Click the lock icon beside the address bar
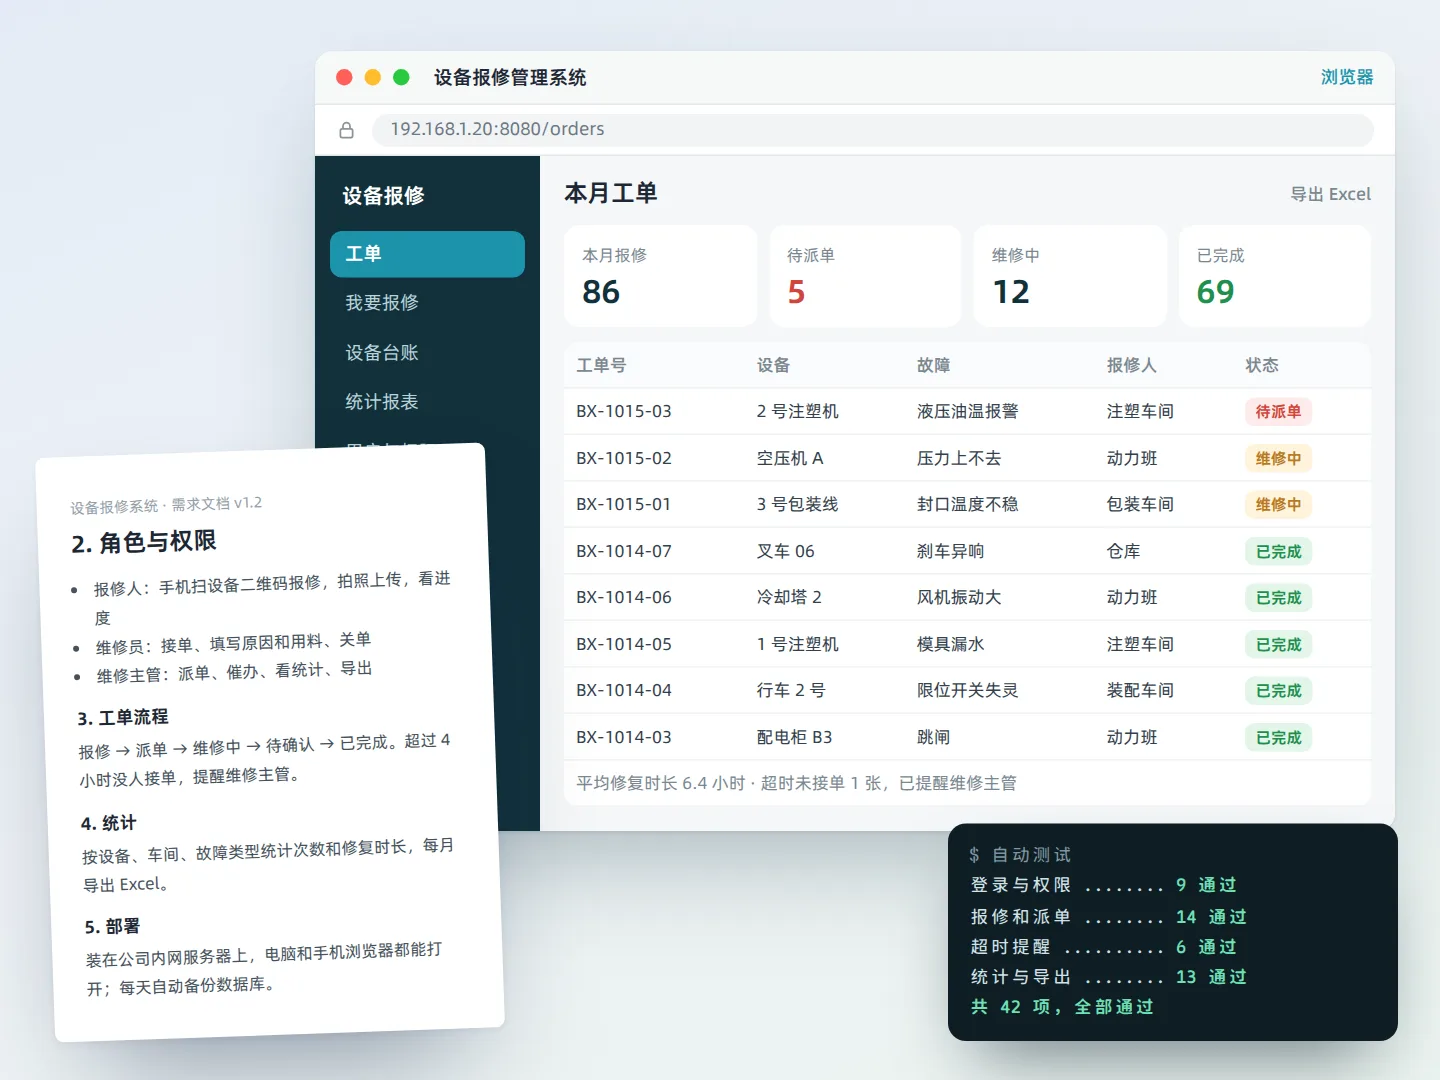Image resolution: width=1440 pixels, height=1080 pixels. point(346,130)
